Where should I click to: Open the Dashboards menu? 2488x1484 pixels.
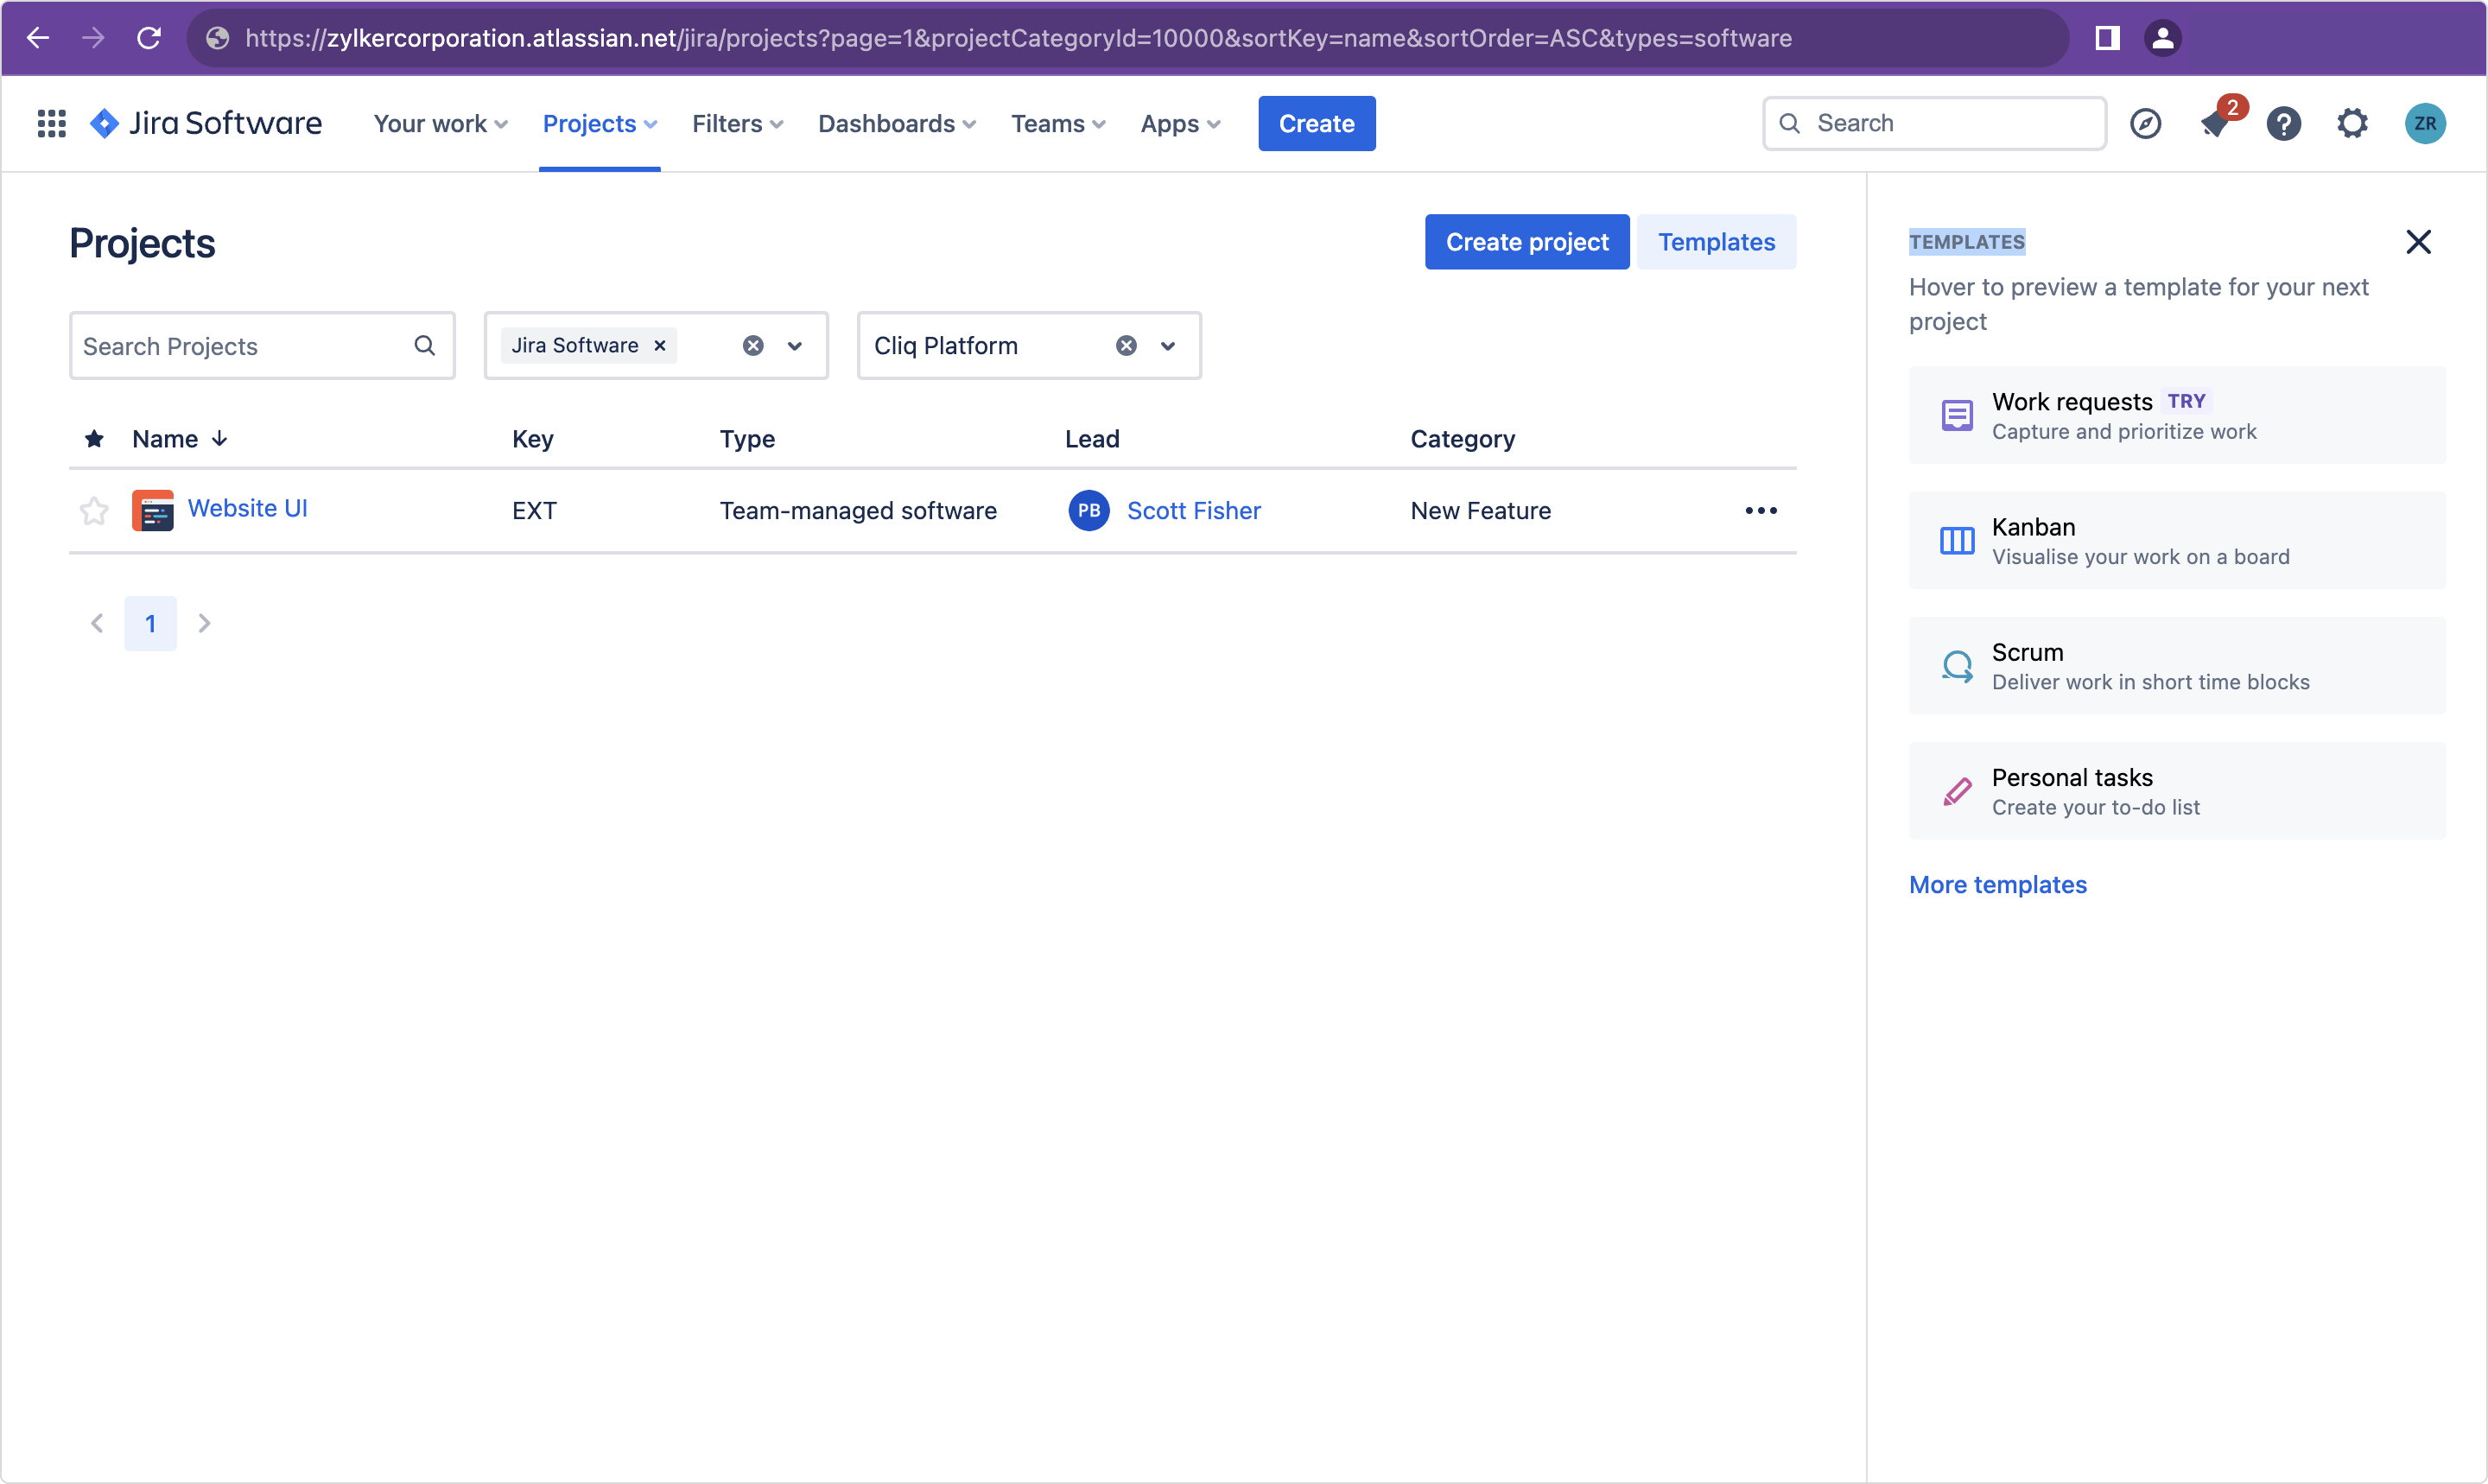pos(896,124)
